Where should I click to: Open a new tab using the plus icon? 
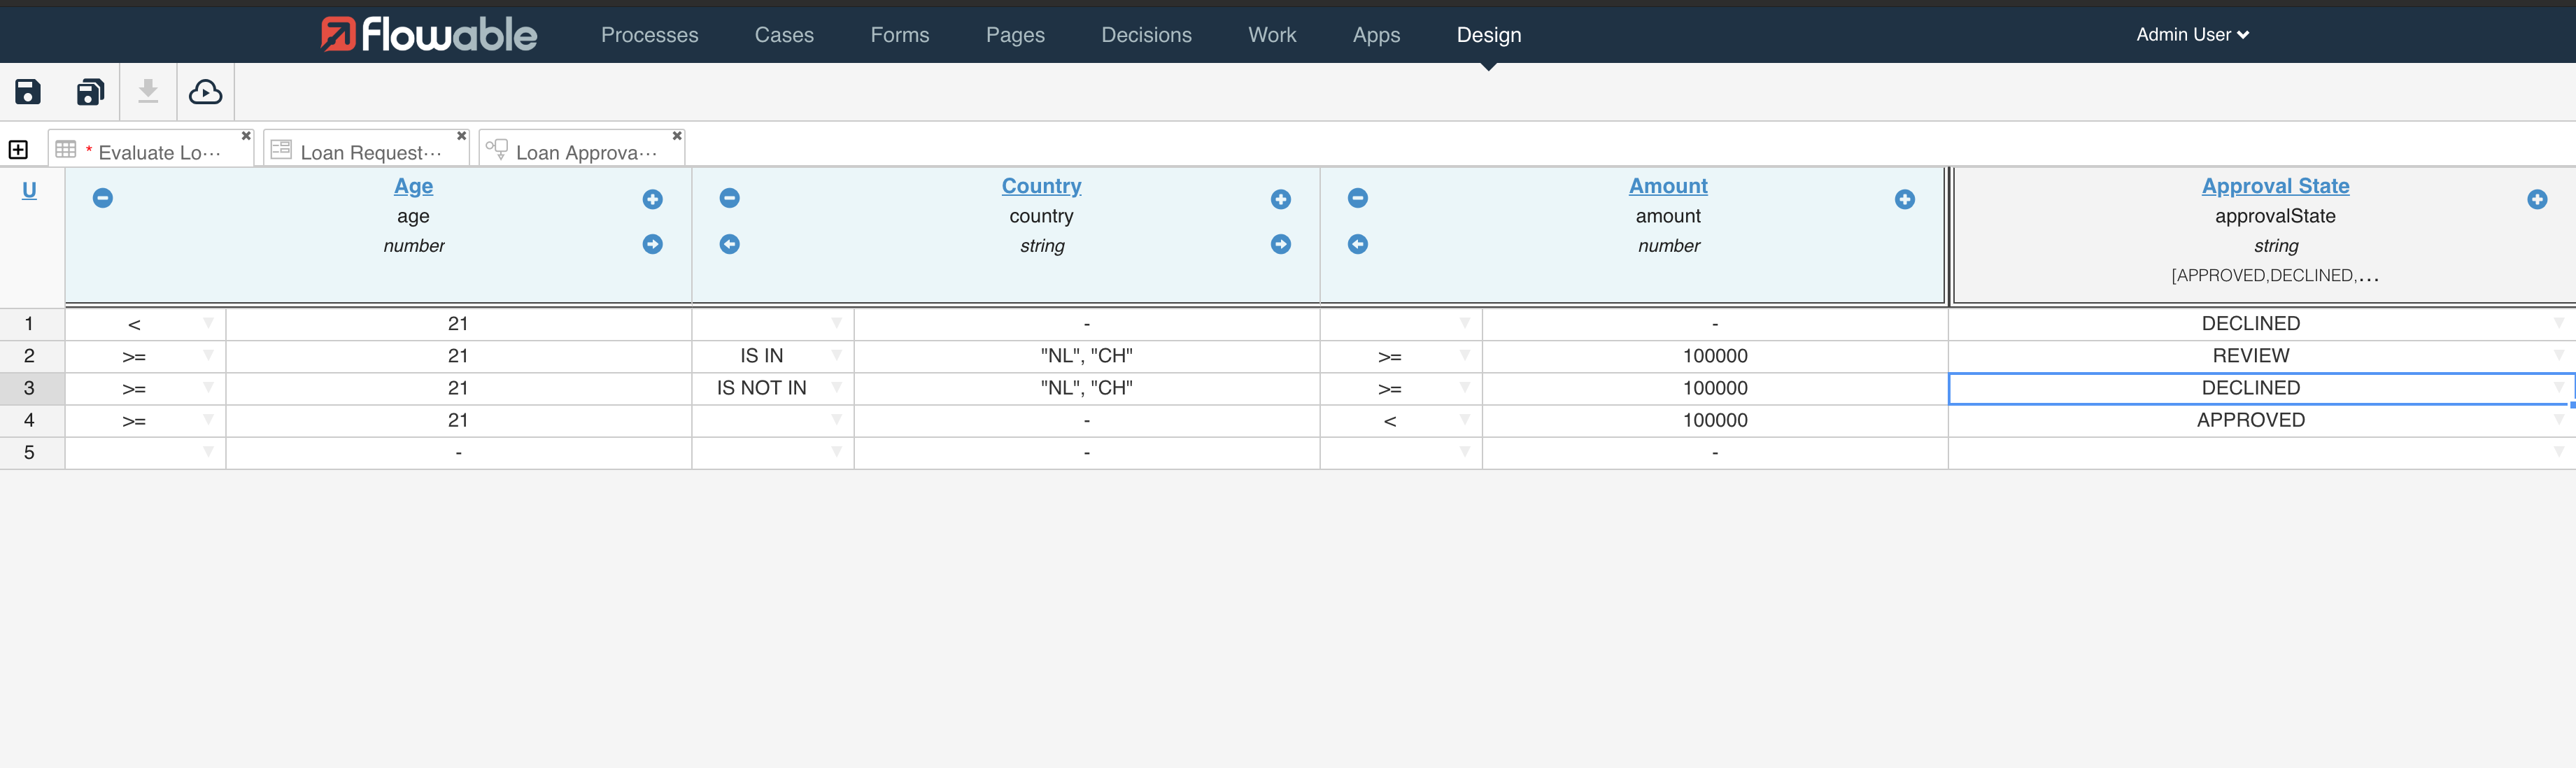(x=18, y=148)
